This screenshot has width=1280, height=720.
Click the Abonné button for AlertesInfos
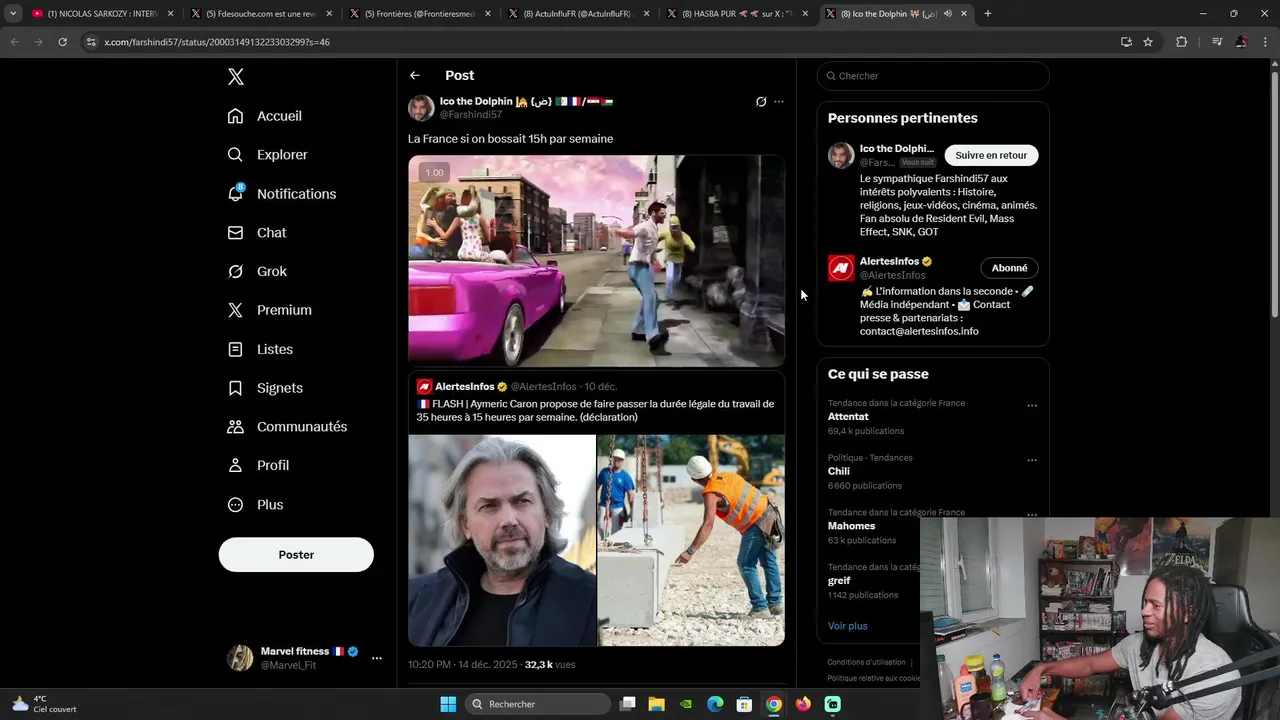pyautogui.click(x=1009, y=268)
